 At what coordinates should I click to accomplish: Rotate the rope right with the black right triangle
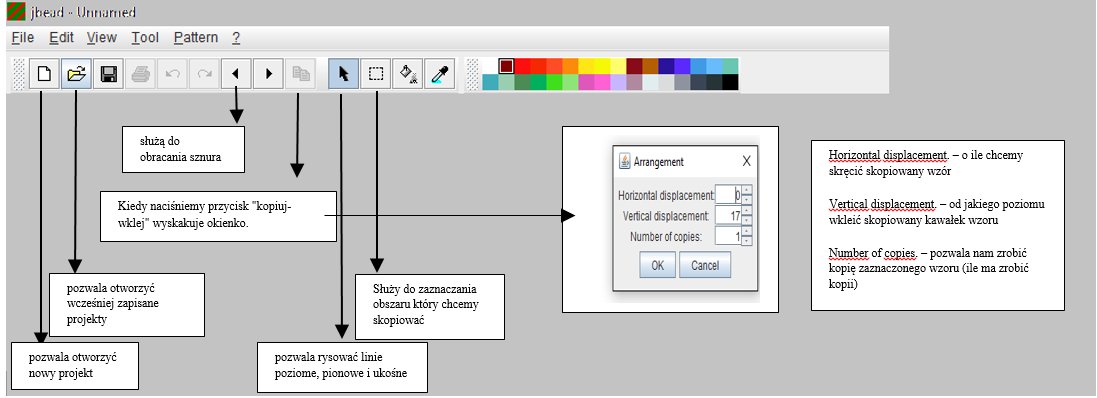(x=268, y=73)
